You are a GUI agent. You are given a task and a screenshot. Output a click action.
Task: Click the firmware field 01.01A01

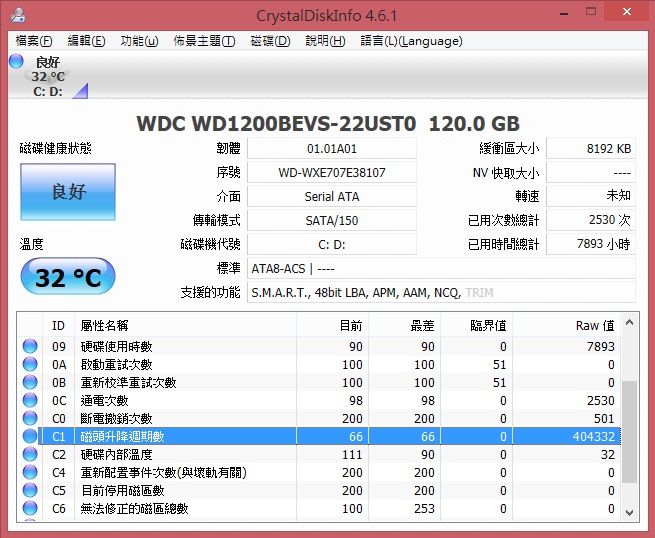(332, 148)
